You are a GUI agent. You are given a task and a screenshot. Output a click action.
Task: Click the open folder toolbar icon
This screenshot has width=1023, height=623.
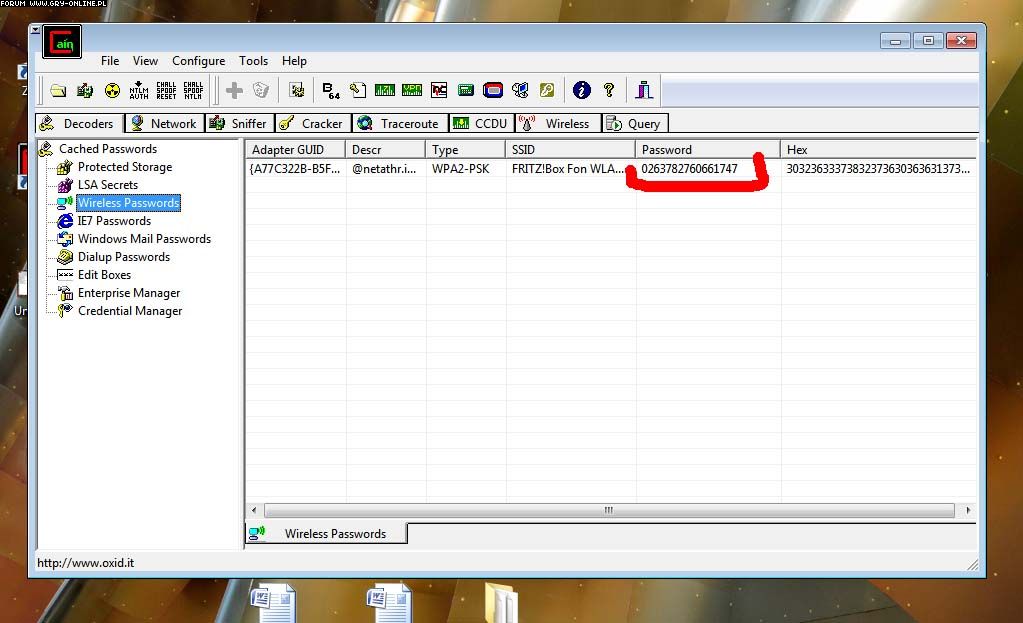tap(58, 91)
